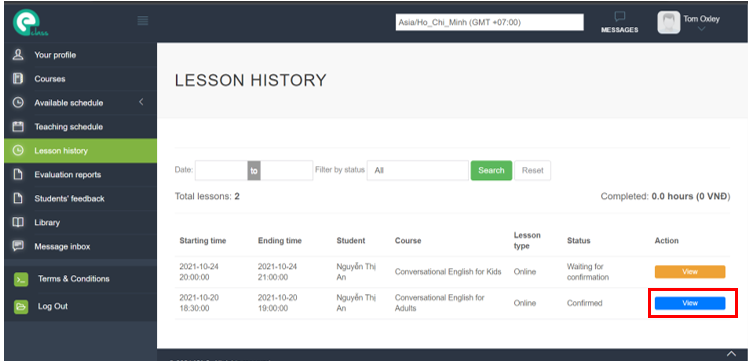
Task: Click the Action column header
Action: click(666, 241)
